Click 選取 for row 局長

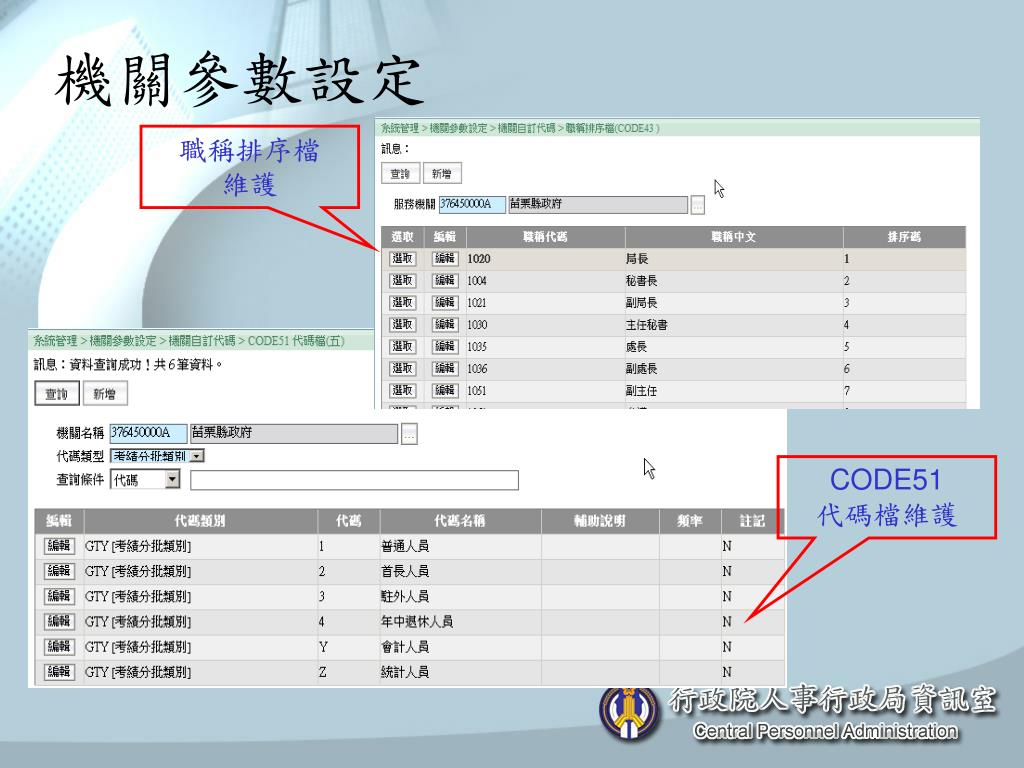402,259
